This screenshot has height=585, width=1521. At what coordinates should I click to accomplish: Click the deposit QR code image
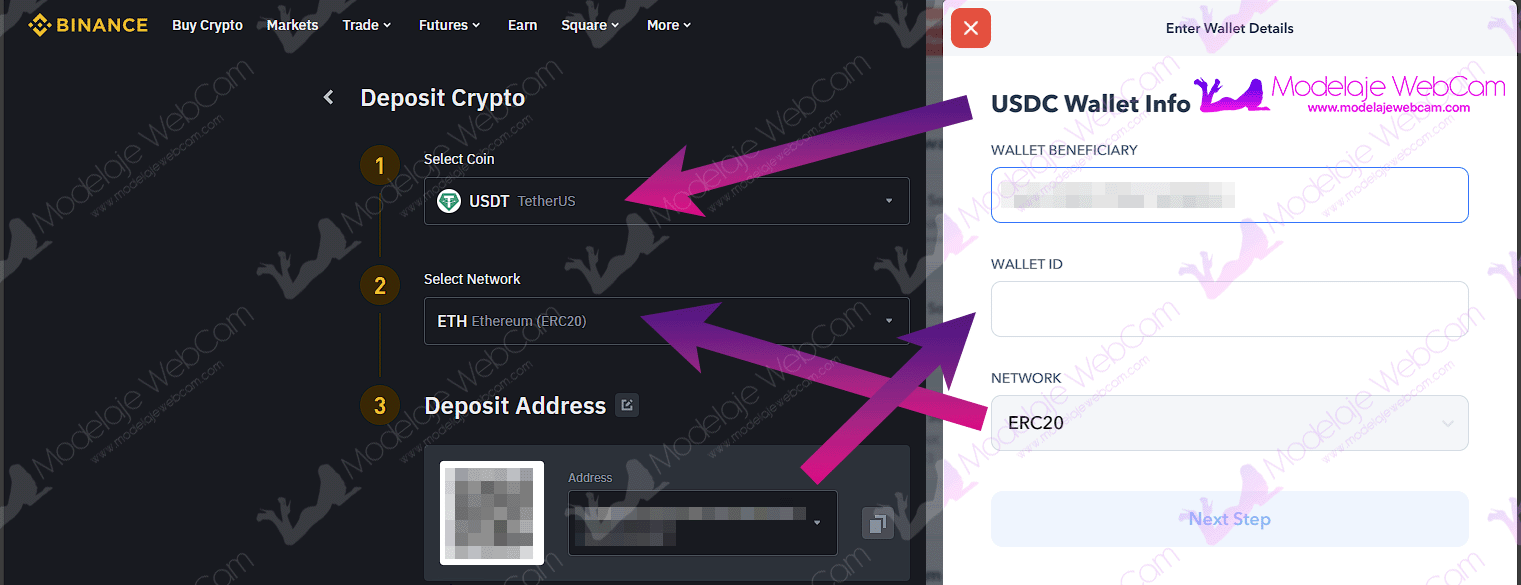492,512
